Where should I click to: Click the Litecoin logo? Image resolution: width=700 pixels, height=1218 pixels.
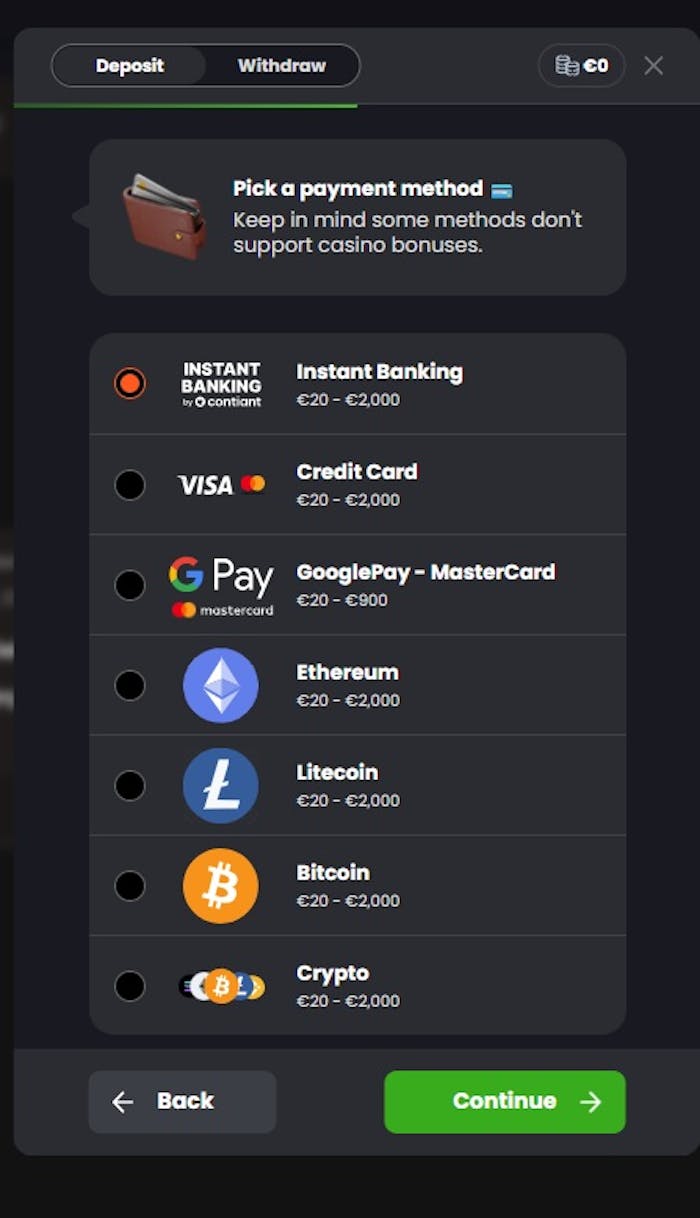(220, 785)
